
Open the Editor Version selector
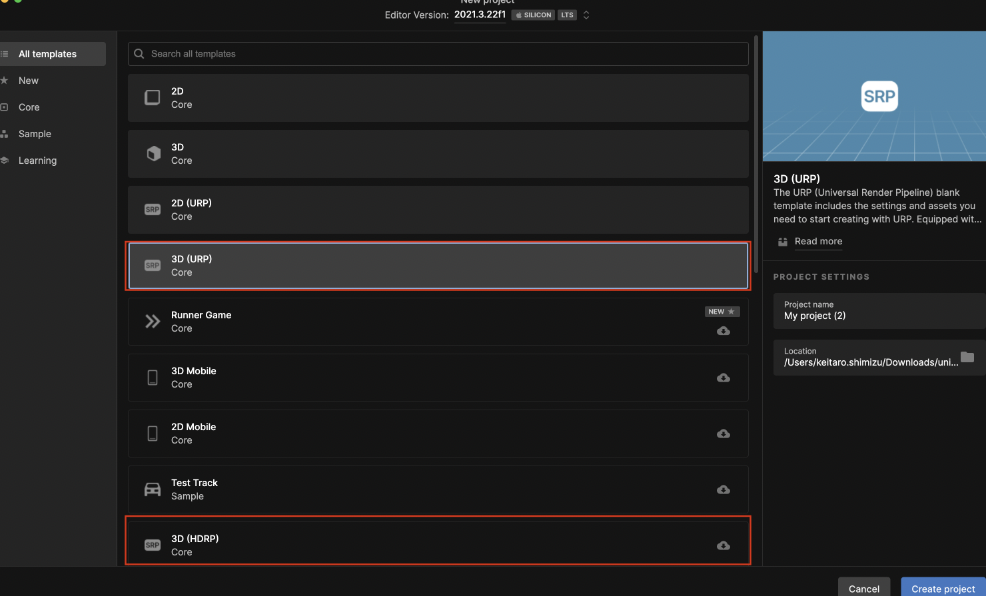pos(585,15)
